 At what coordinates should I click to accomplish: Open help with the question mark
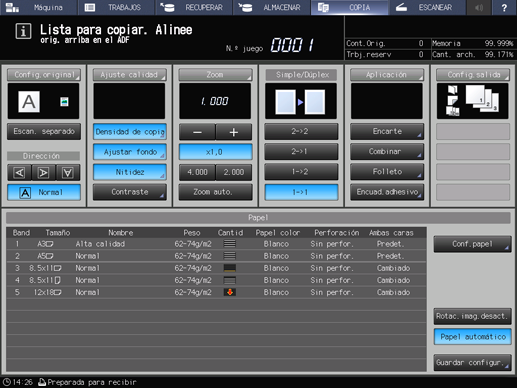point(504,7)
